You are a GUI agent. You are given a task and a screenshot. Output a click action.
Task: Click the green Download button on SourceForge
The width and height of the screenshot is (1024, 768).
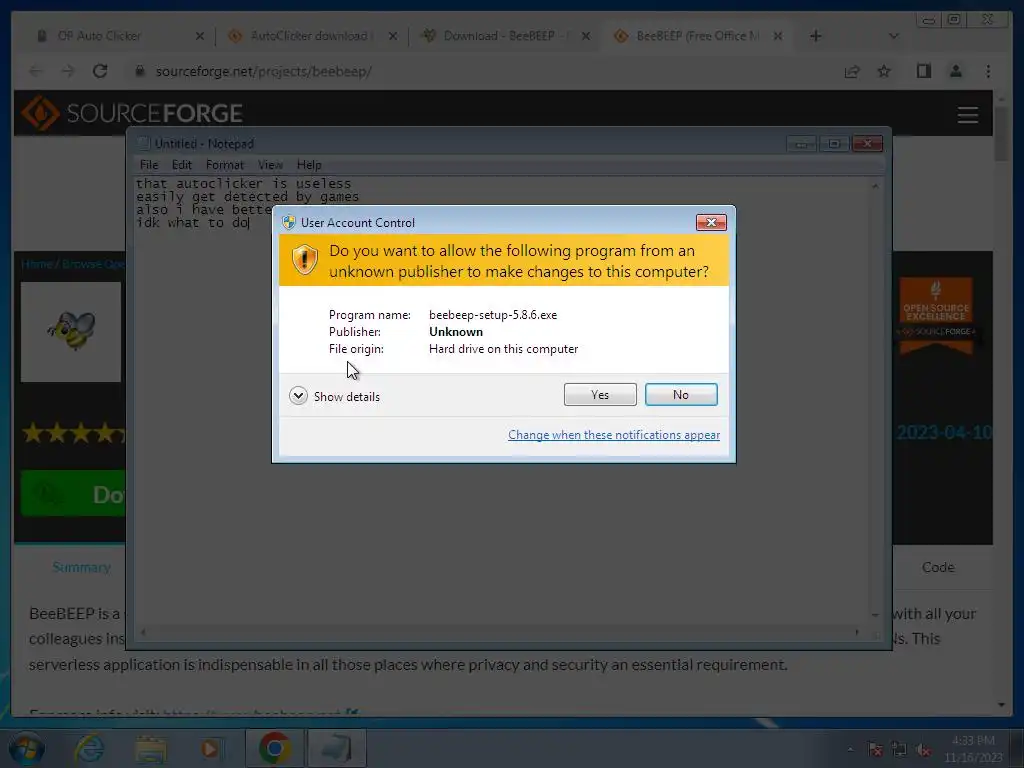coord(73,494)
